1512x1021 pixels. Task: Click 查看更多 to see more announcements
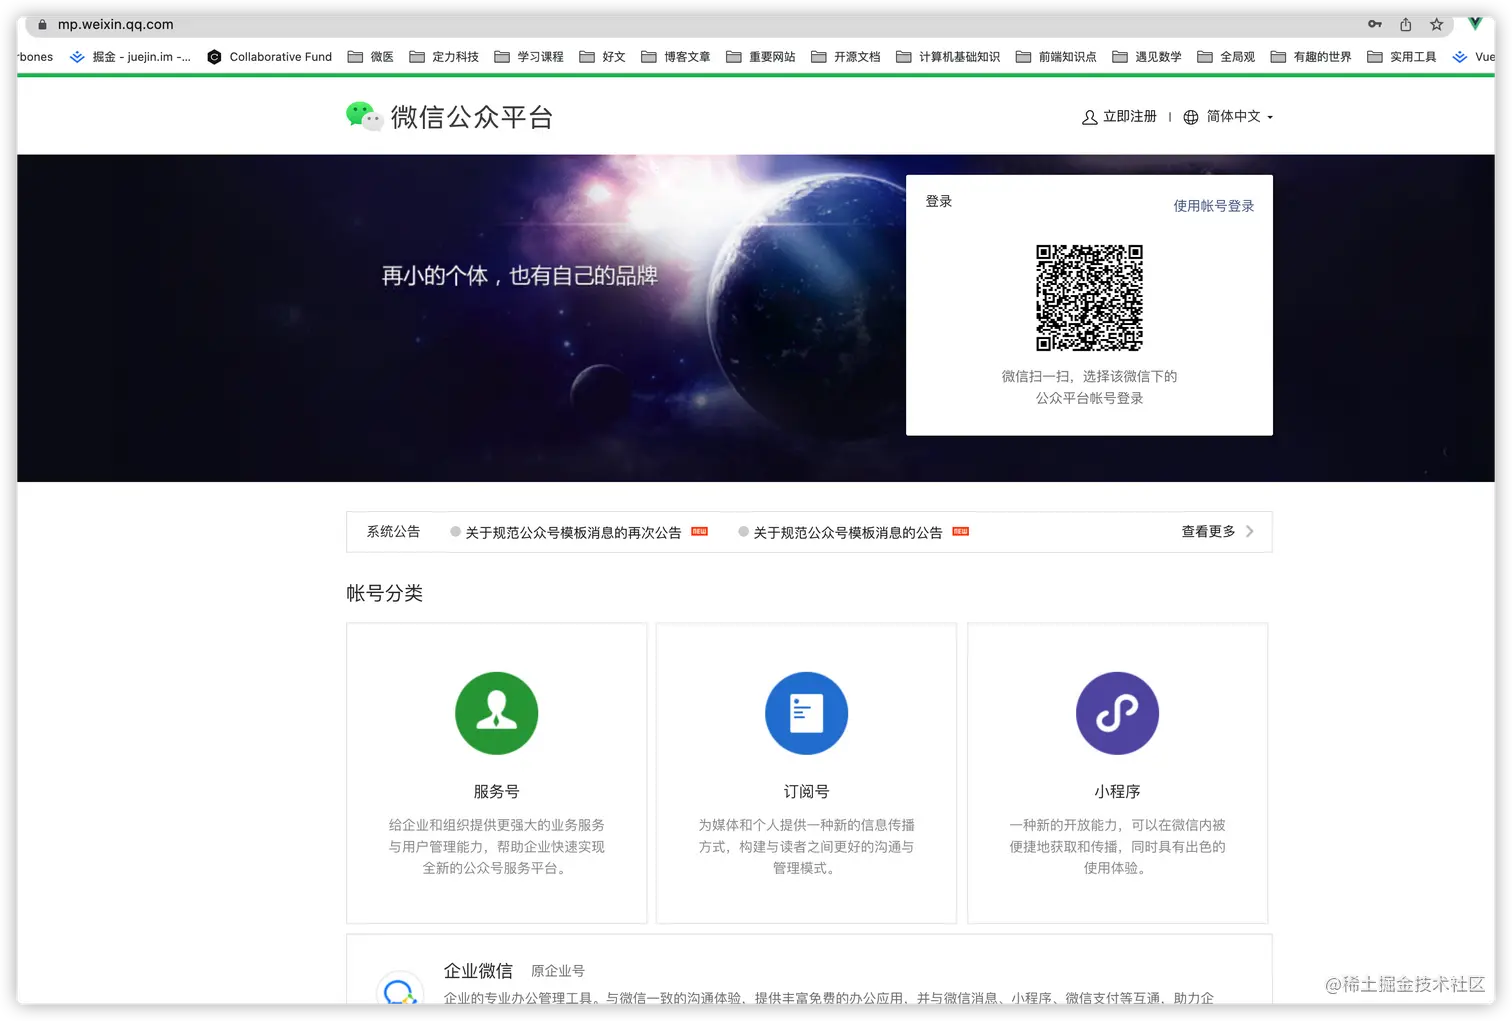tap(1208, 532)
